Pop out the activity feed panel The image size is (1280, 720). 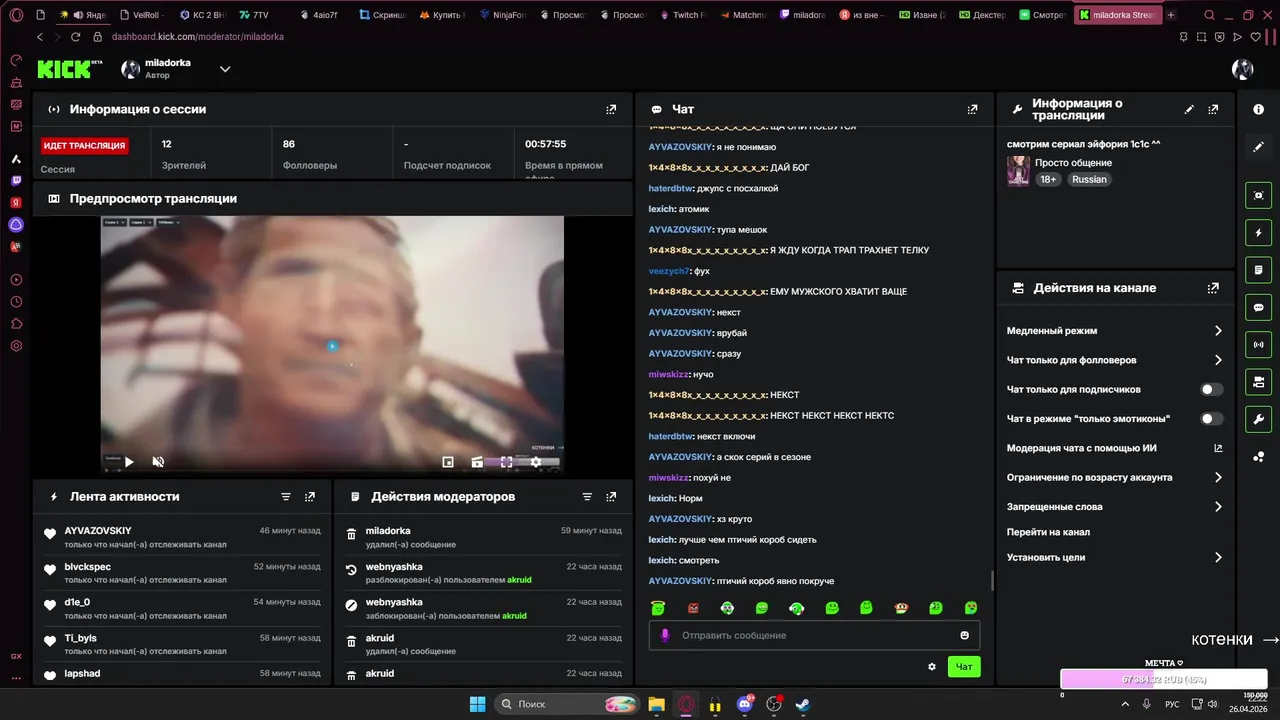(x=310, y=496)
